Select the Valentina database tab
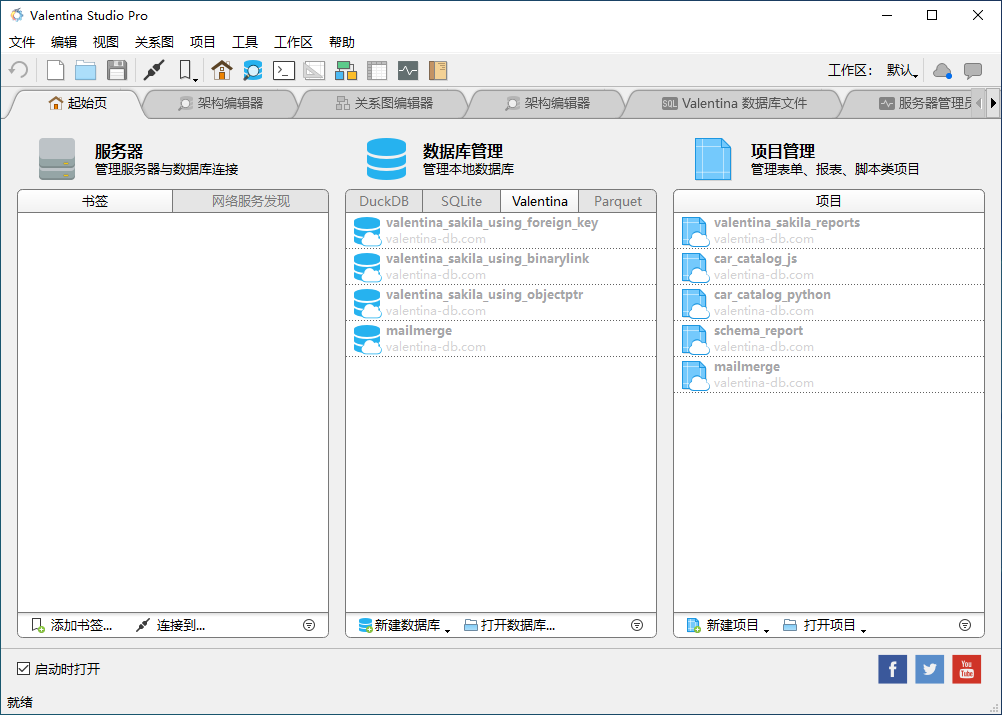 (540, 201)
